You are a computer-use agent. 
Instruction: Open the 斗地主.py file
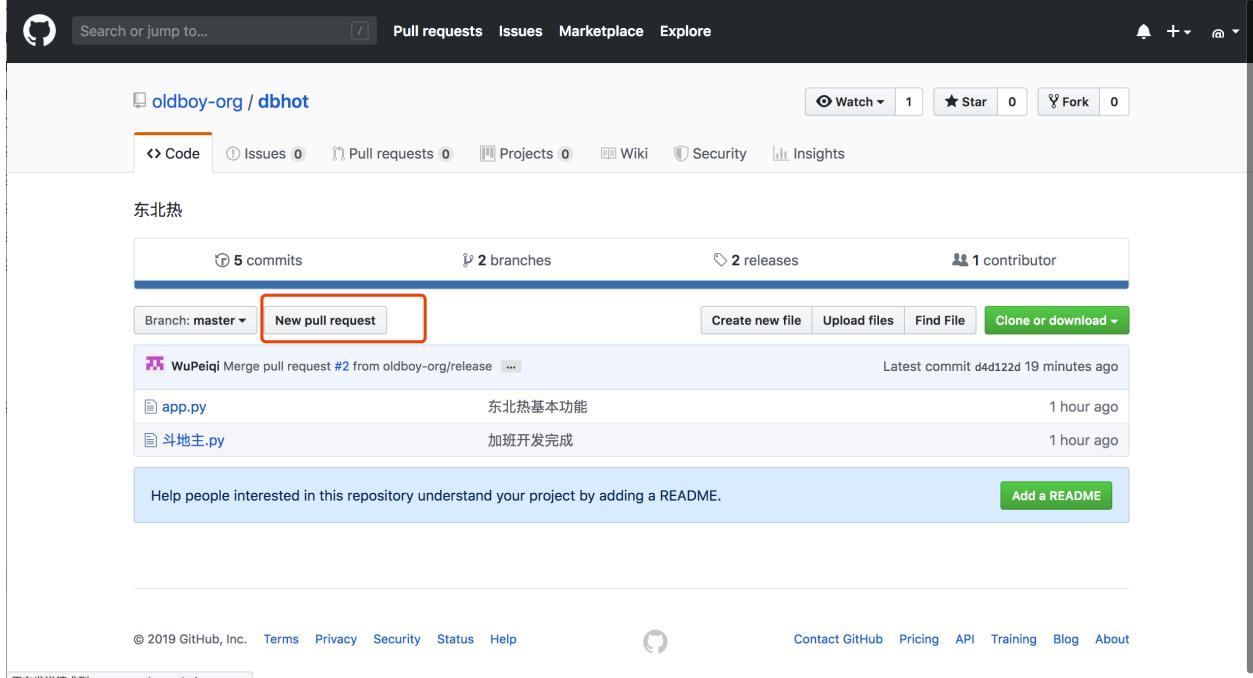193,440
